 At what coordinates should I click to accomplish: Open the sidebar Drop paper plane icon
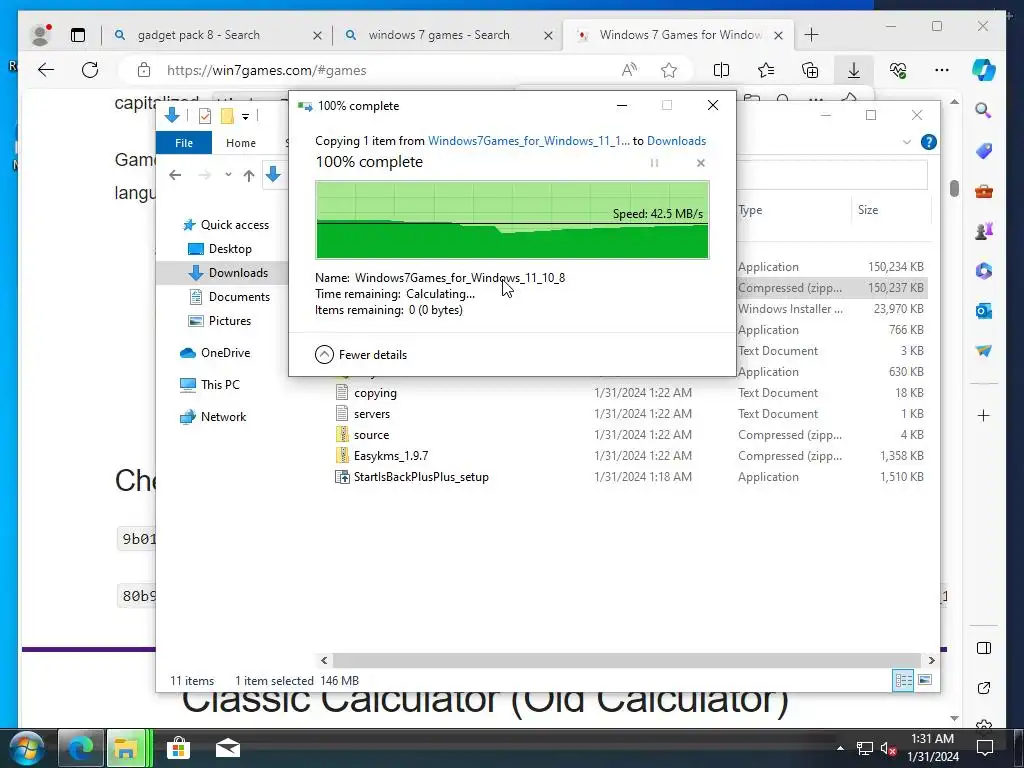point(984,351)
